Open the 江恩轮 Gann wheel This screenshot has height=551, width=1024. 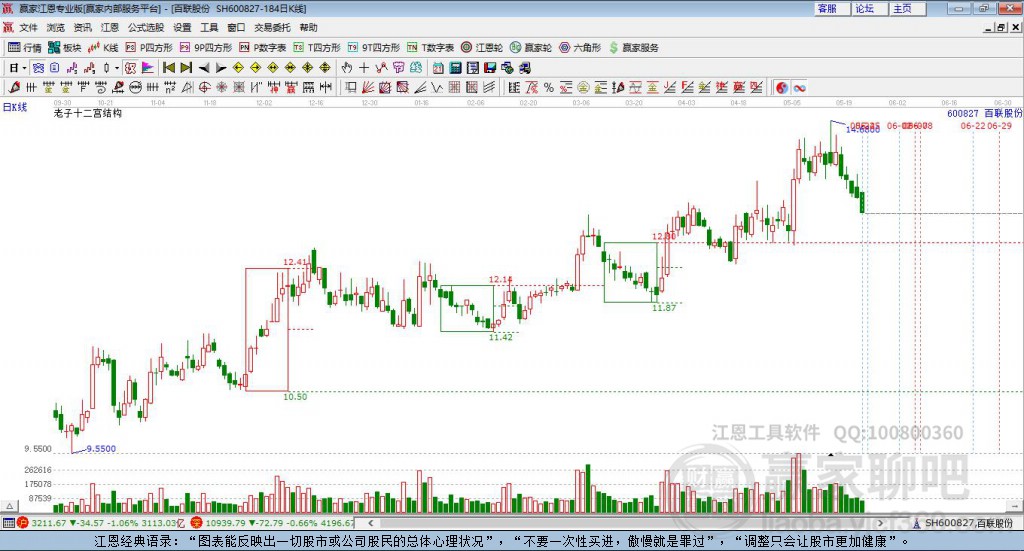pyautogui.click(x=482, y=48)
